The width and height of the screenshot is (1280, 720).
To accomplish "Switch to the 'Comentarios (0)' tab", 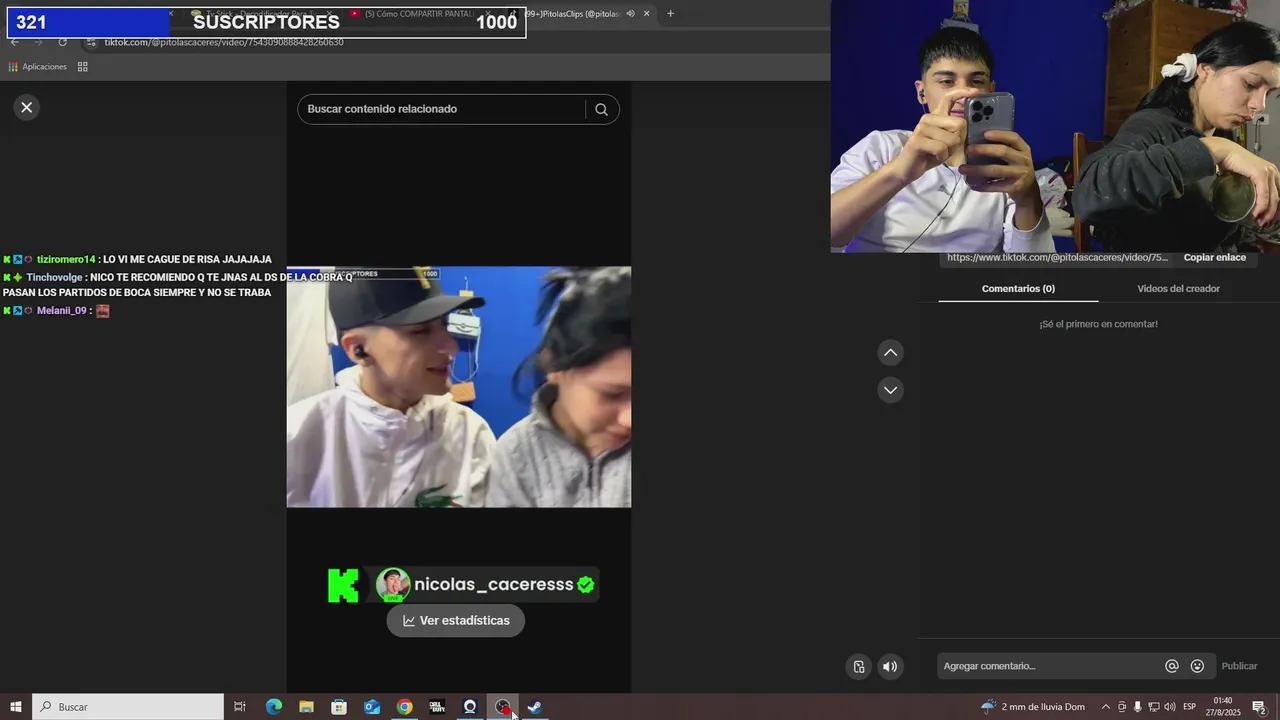I will 1018,289.
